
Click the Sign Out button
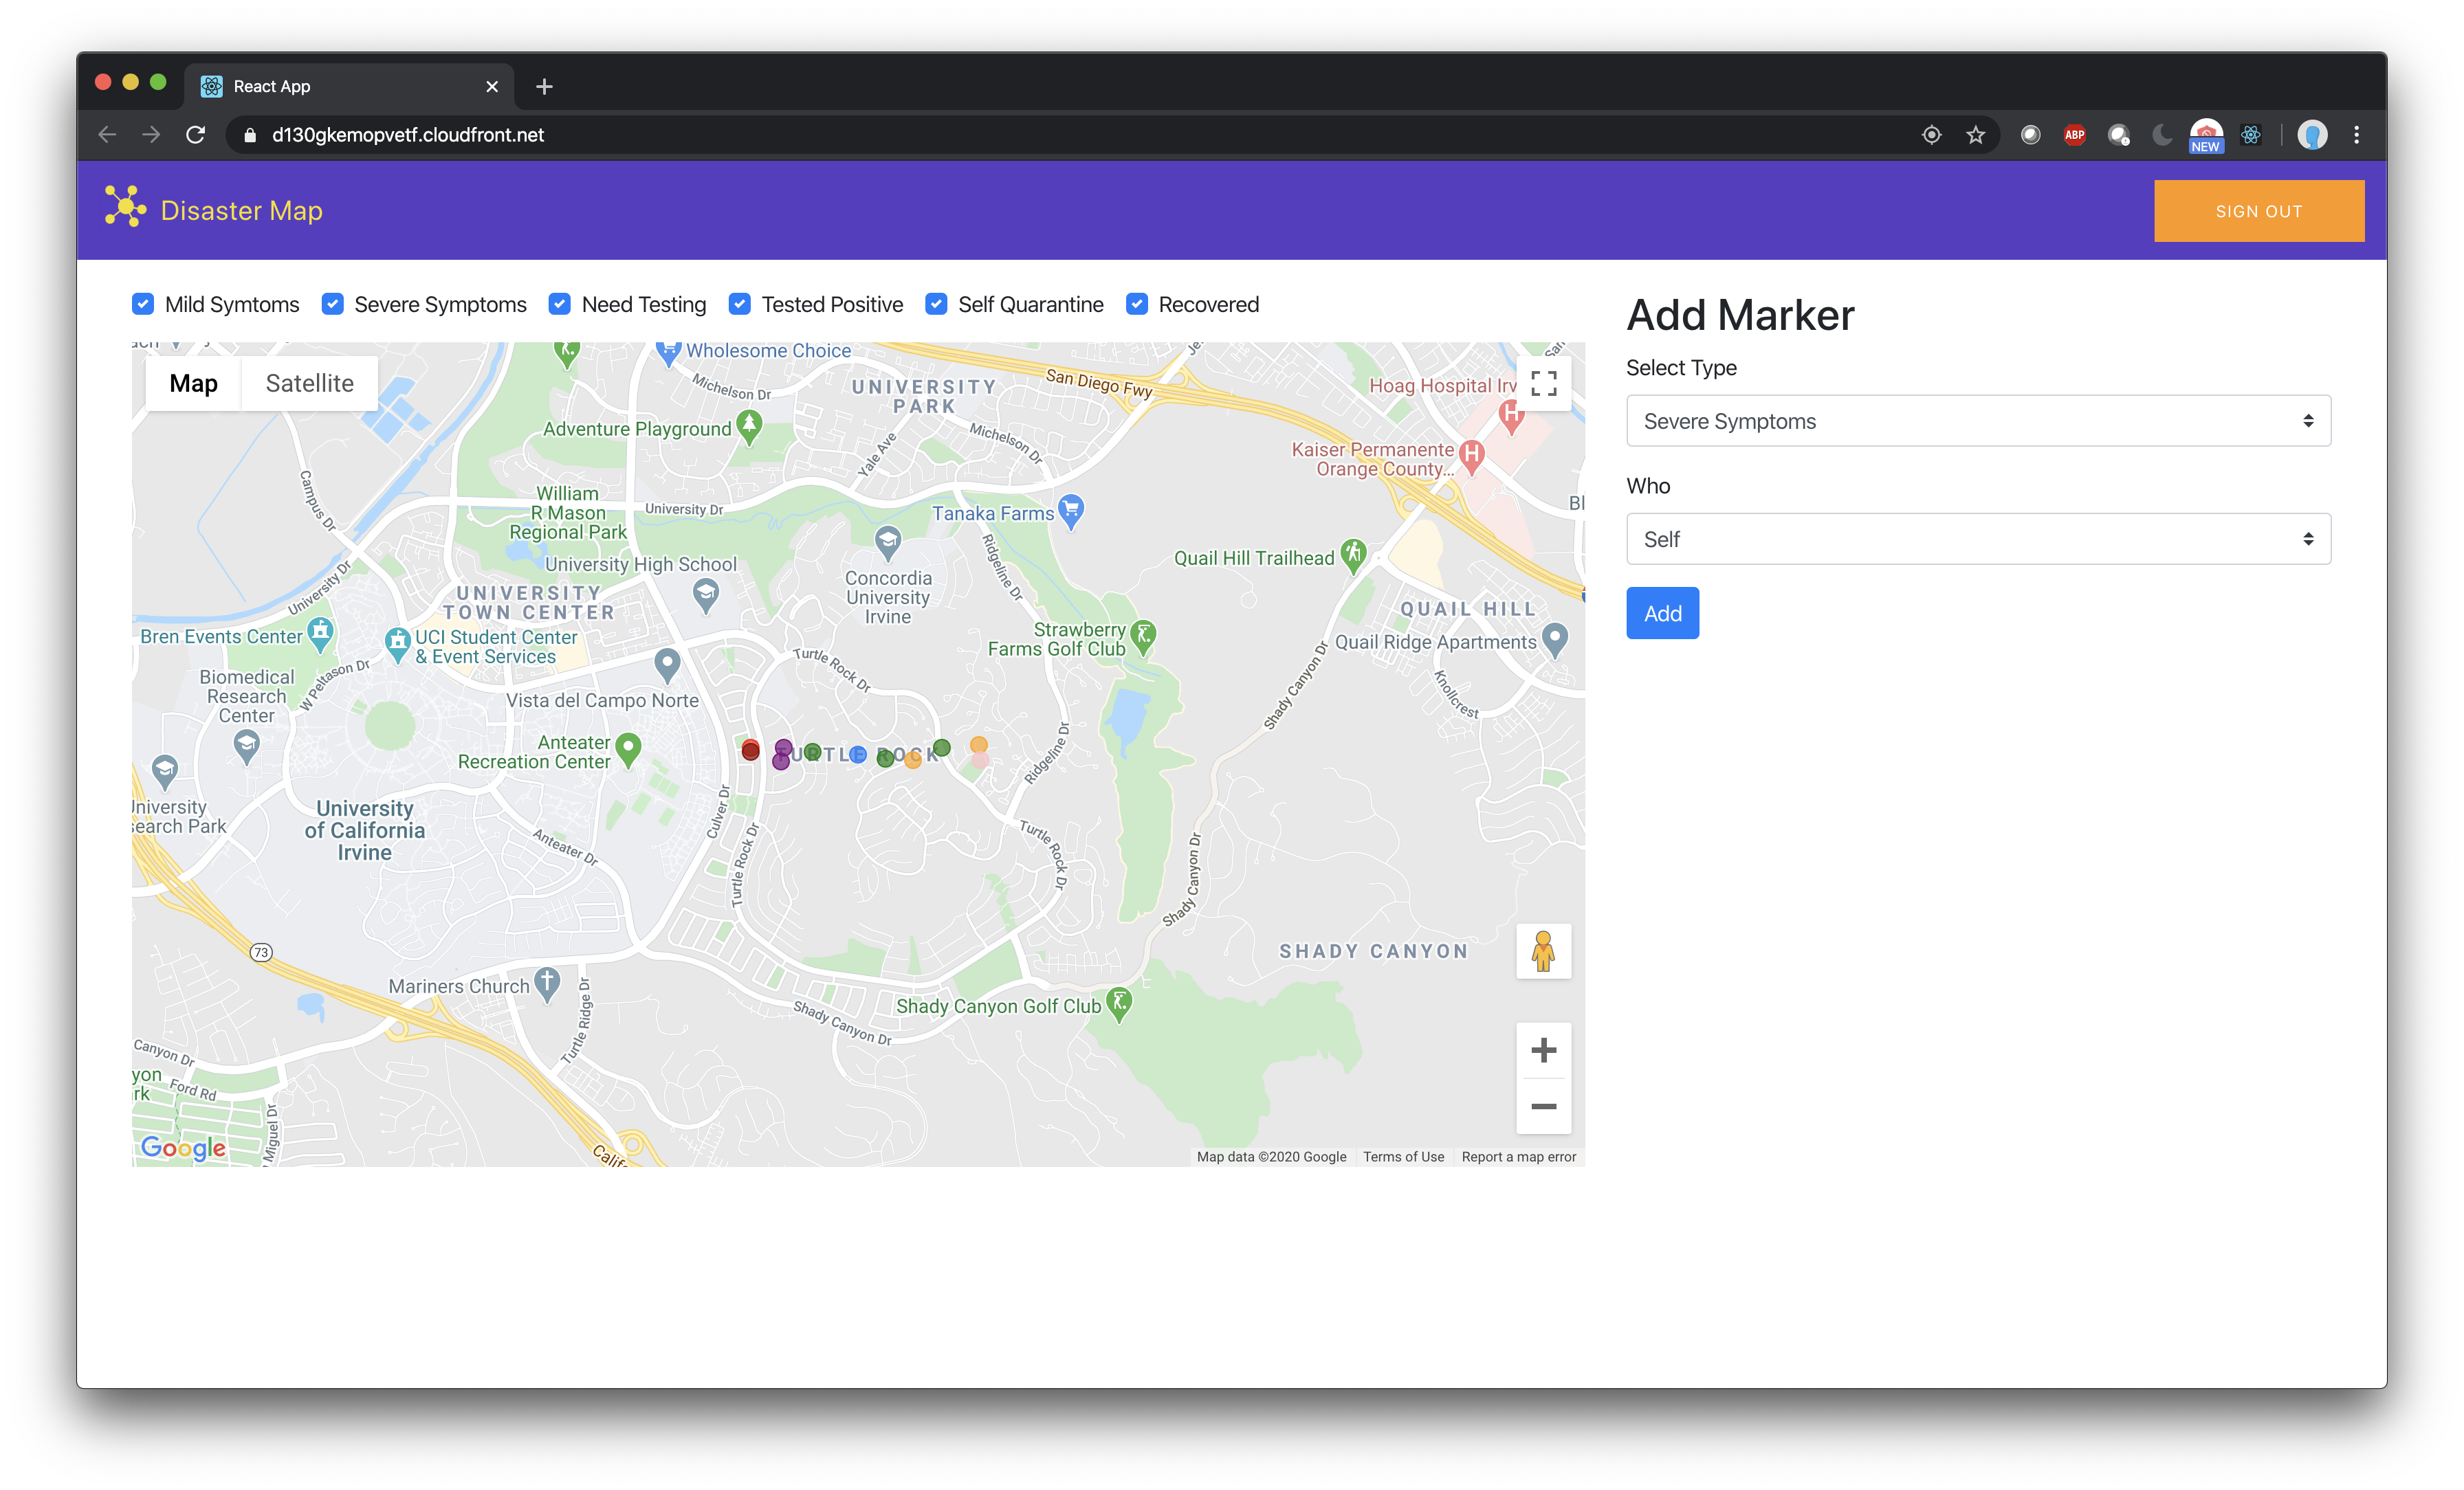coord(2258,211)
